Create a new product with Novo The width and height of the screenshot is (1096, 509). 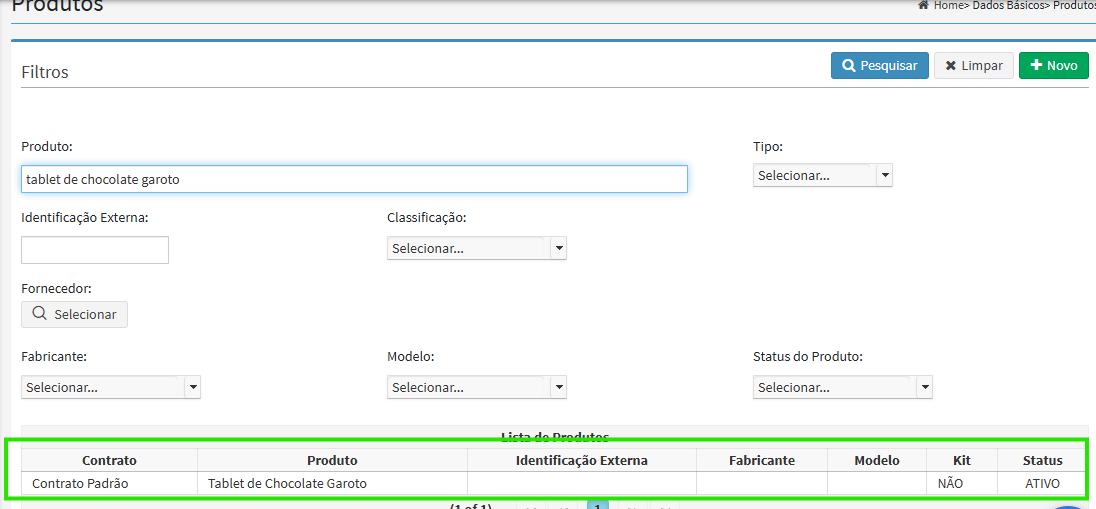click(1053, 66)
